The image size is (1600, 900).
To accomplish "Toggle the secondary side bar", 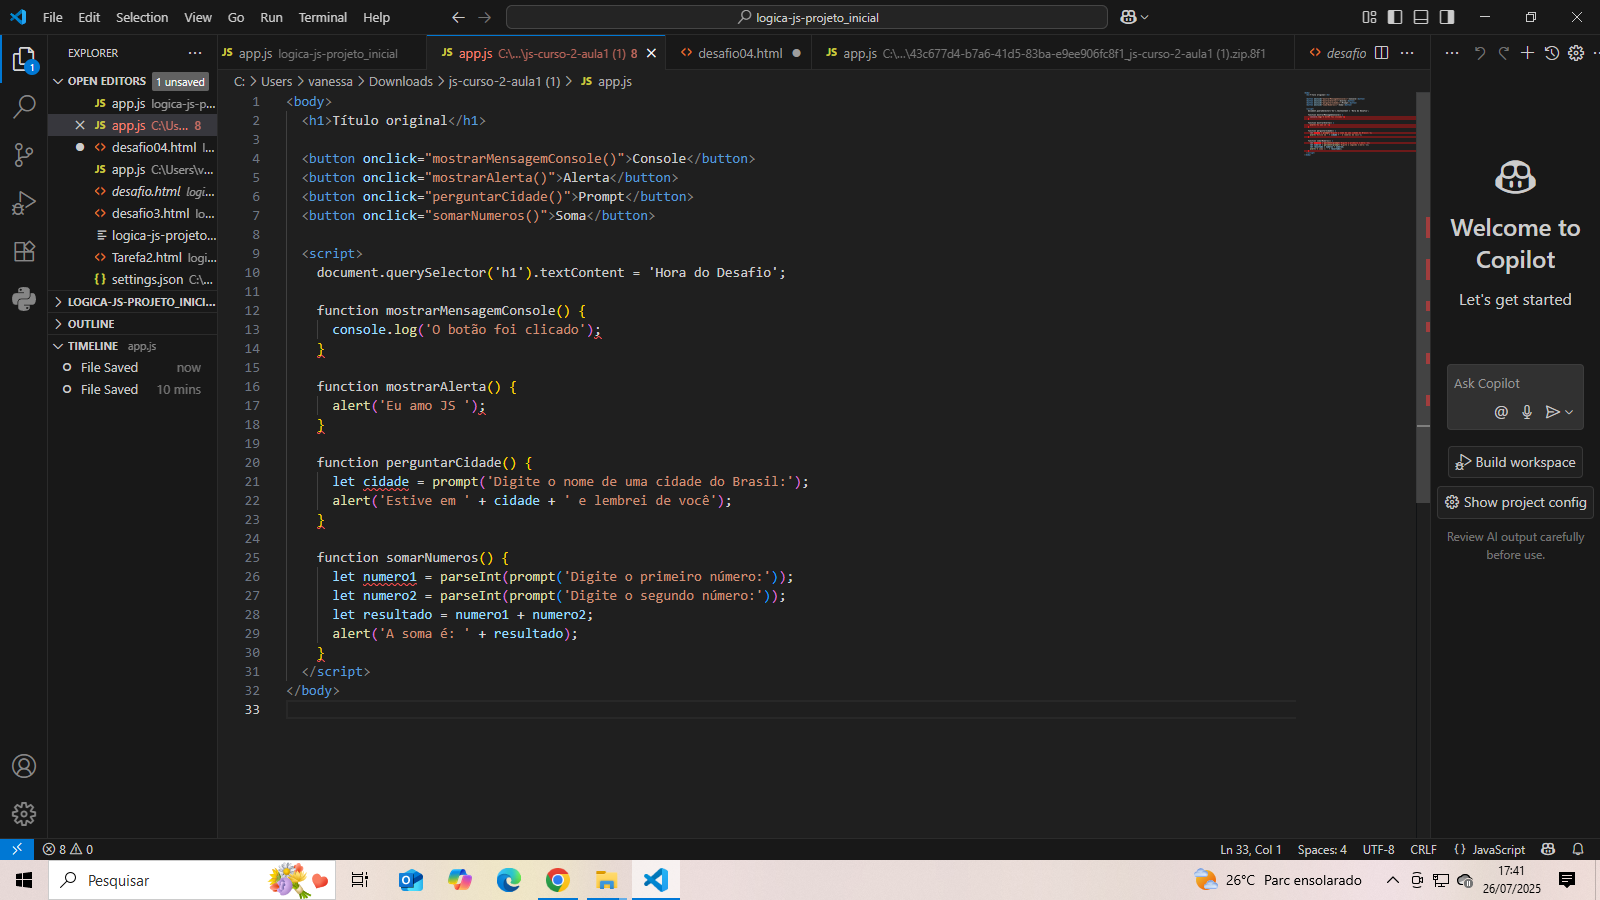I will [1447, 17].
